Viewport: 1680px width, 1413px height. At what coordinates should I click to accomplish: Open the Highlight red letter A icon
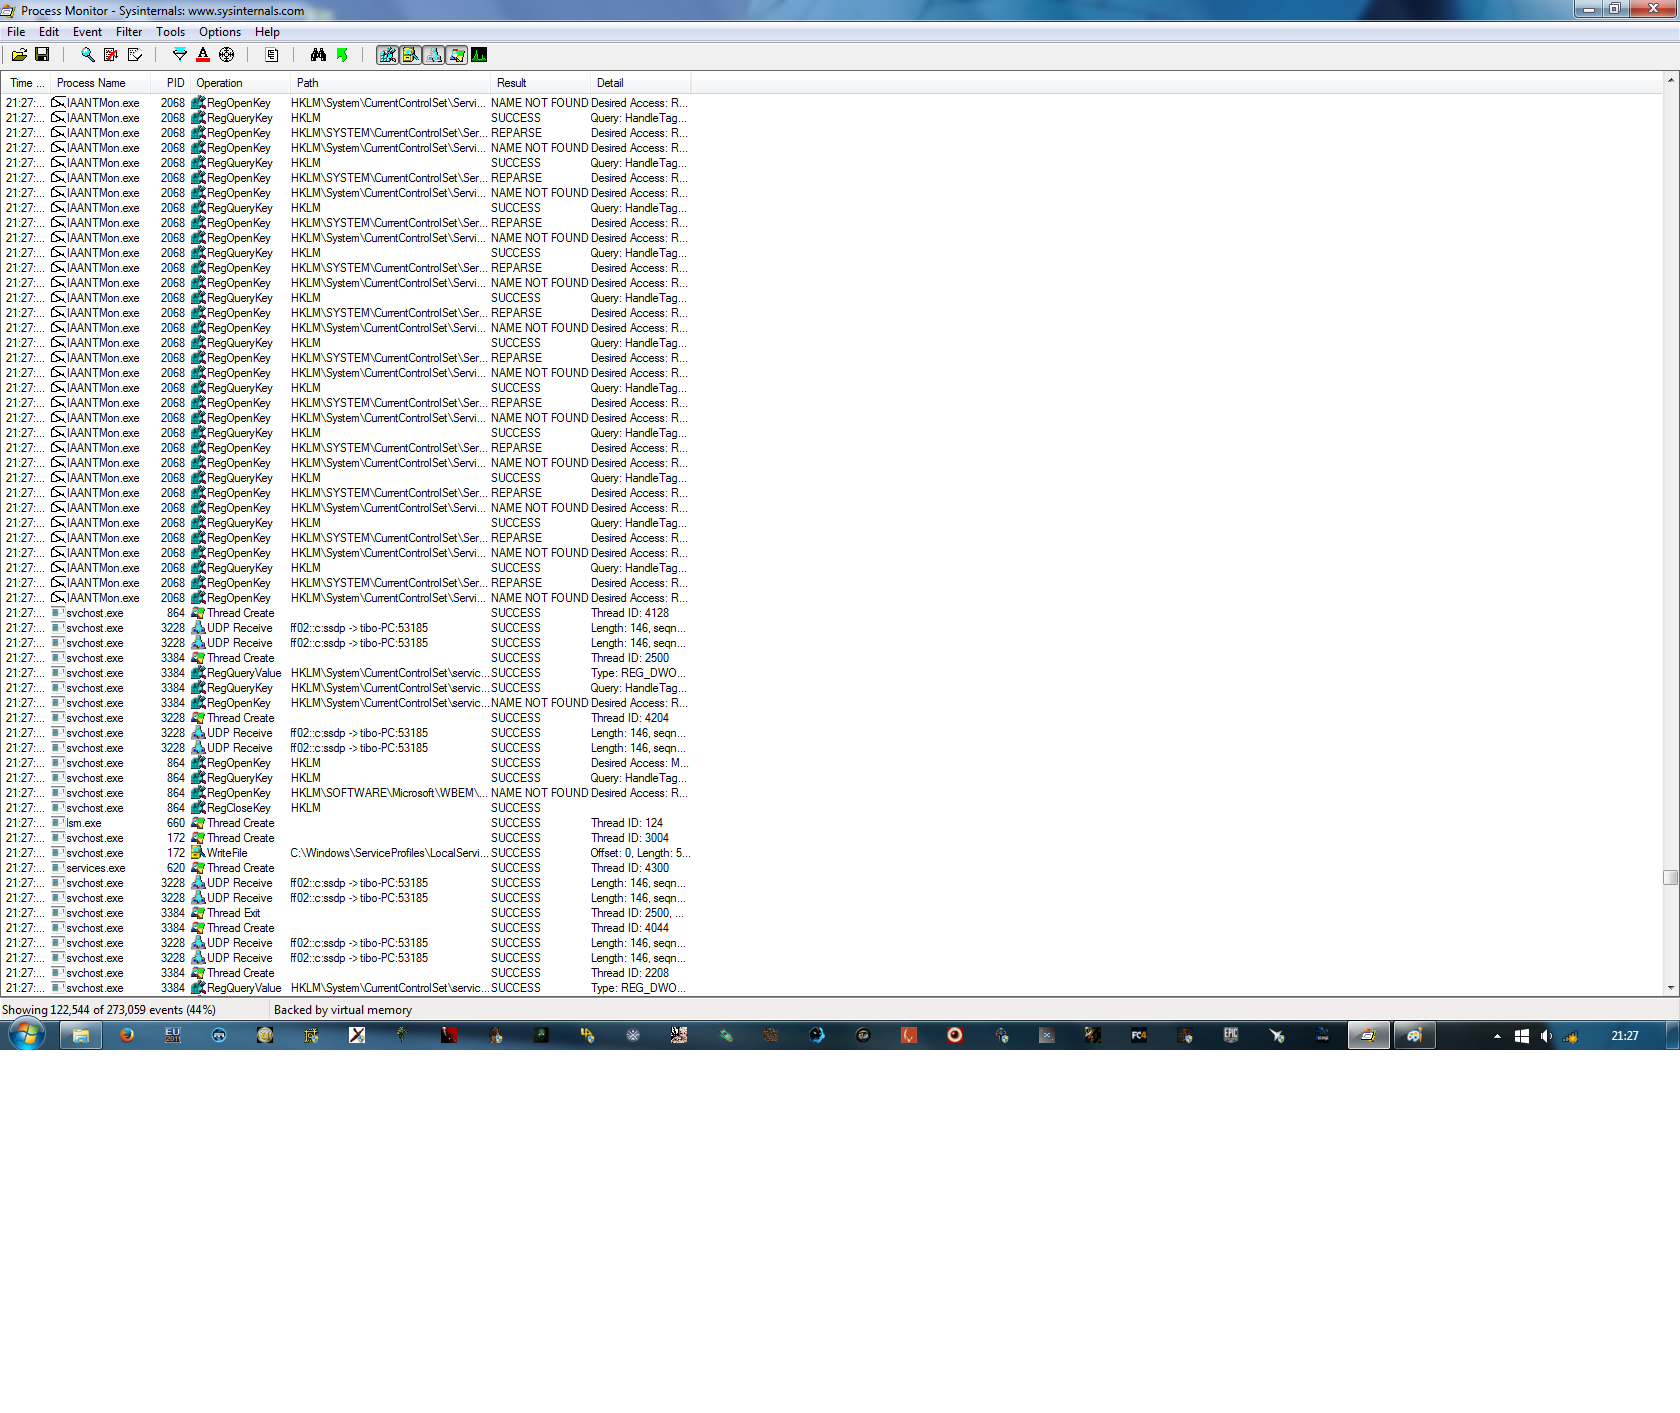[203, 55]
